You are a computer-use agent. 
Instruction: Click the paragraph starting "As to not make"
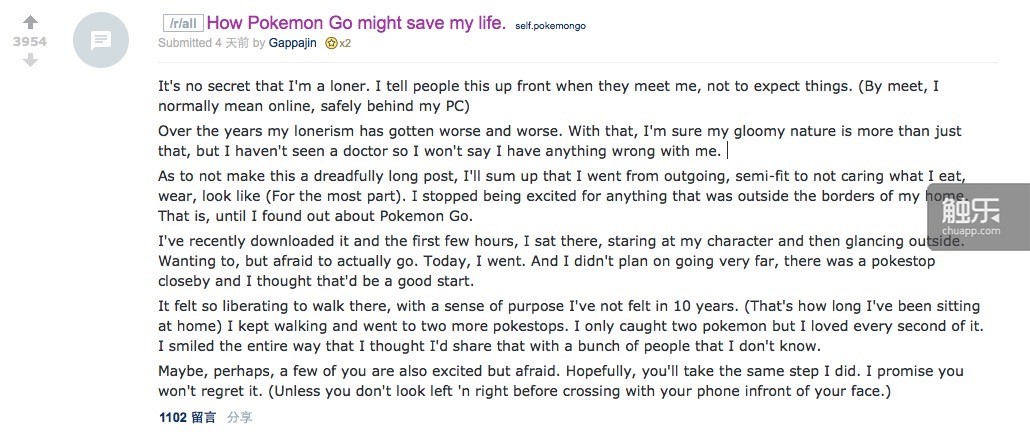click(x=564, y=196)
